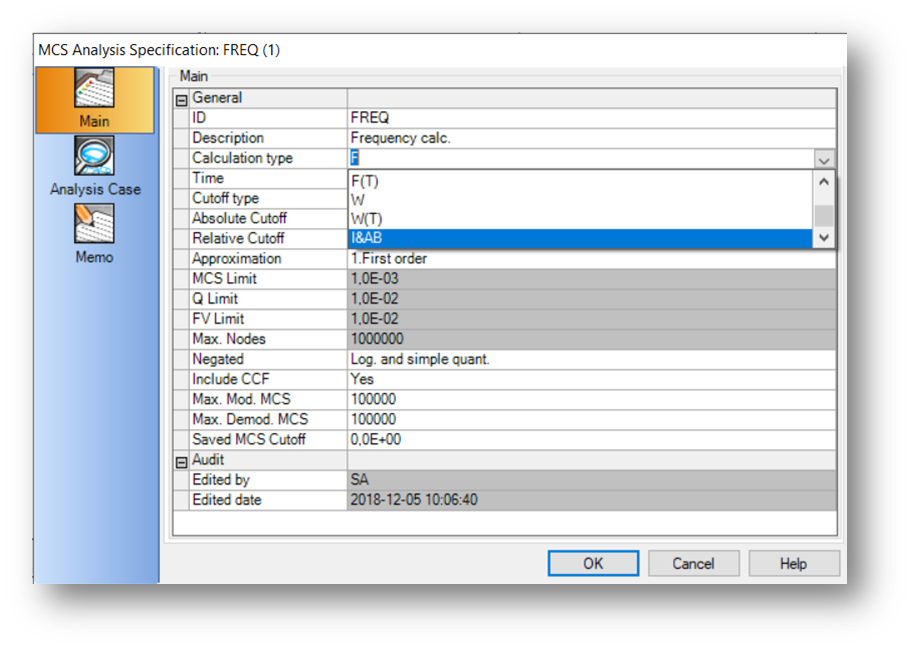Edit the Saved MCS Cutoff value
The height and width of the screenshot is (649, 912).
click(590, 440)
